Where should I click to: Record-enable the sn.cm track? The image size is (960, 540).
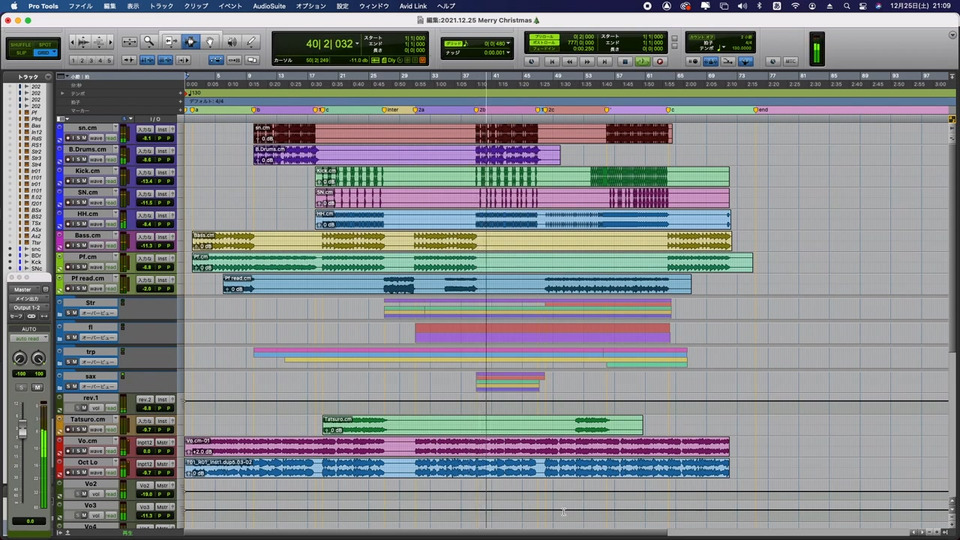click(x=69, y=138)
